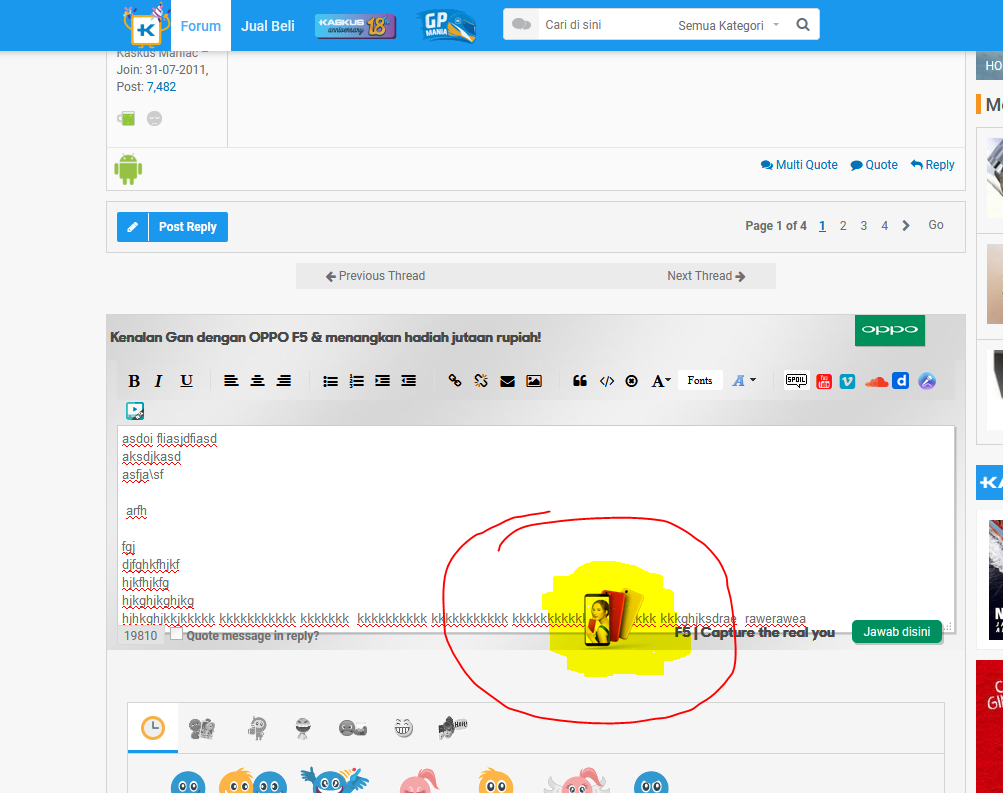Image resolution: width=1003 pixels, height=793 pixels.
Task: Open the GP Mania banner icon
Action: [447, 26]
